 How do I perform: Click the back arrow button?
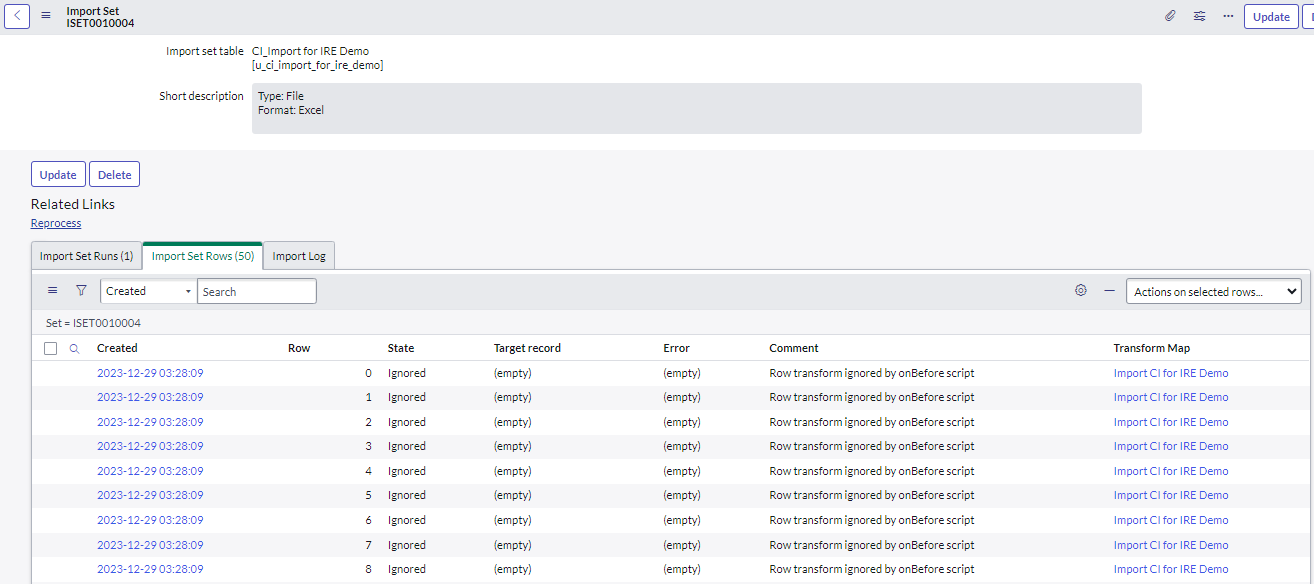pos(18,16)
